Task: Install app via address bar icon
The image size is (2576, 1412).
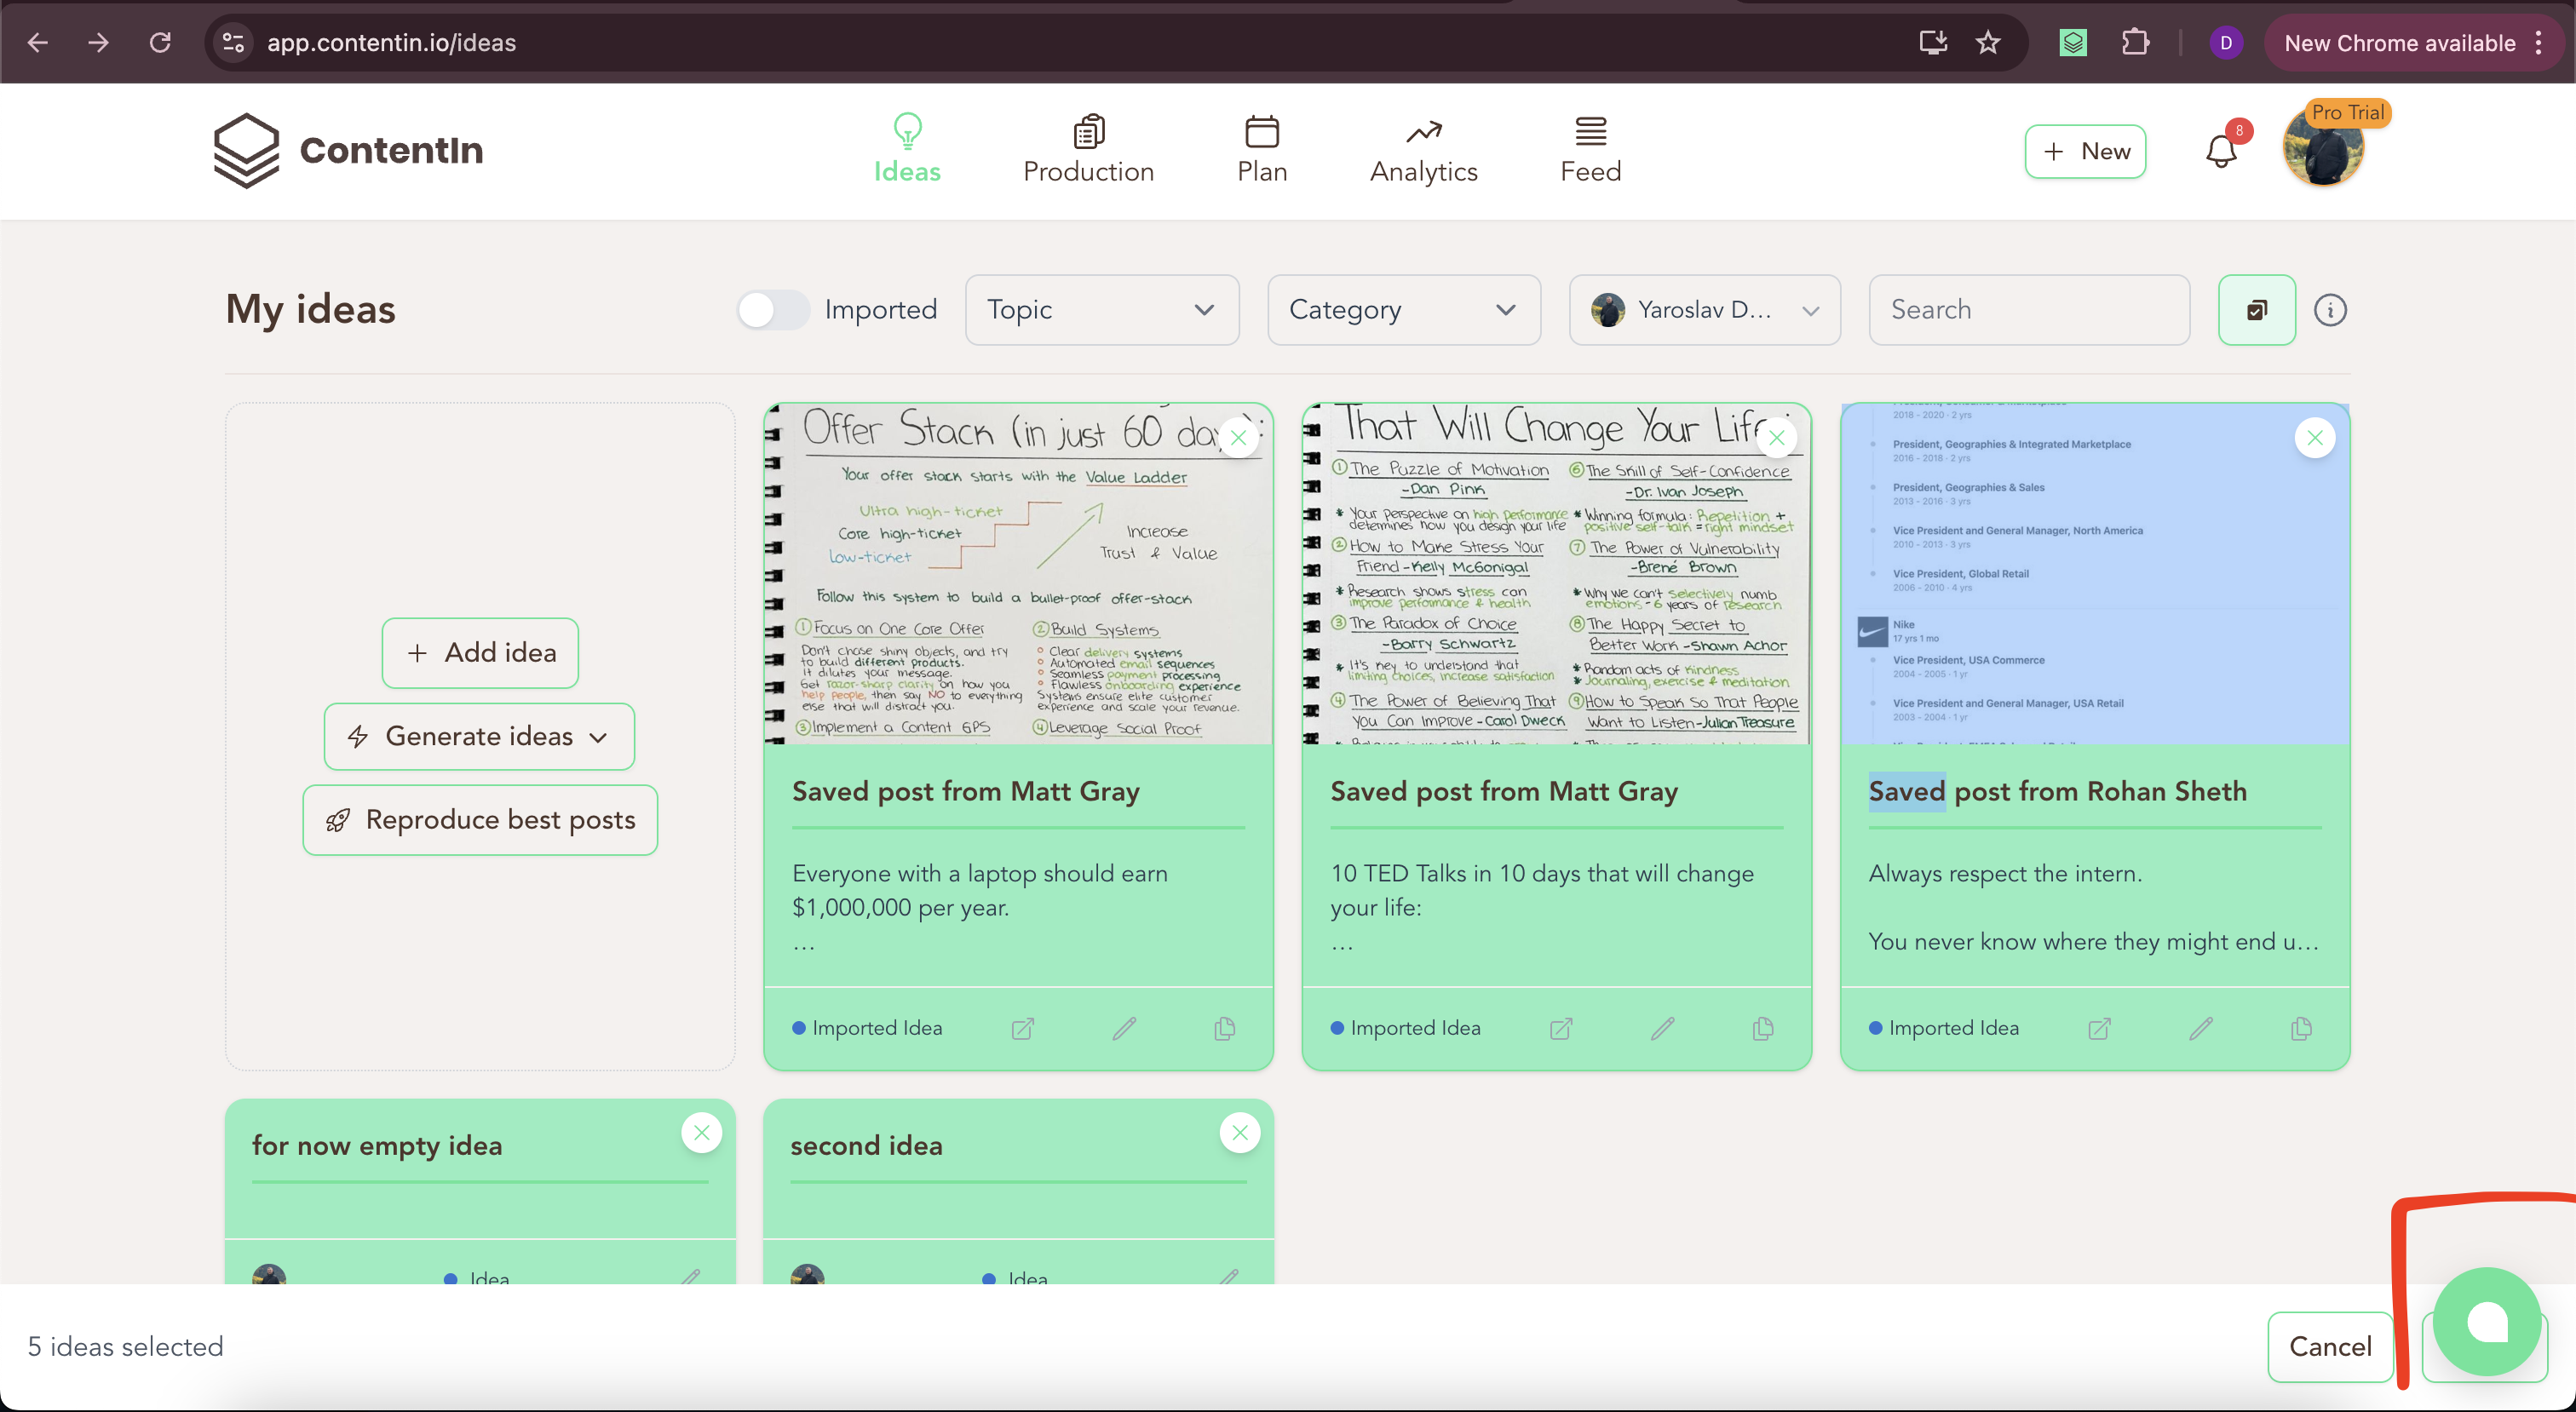Action: click(x=1933, y=42)
